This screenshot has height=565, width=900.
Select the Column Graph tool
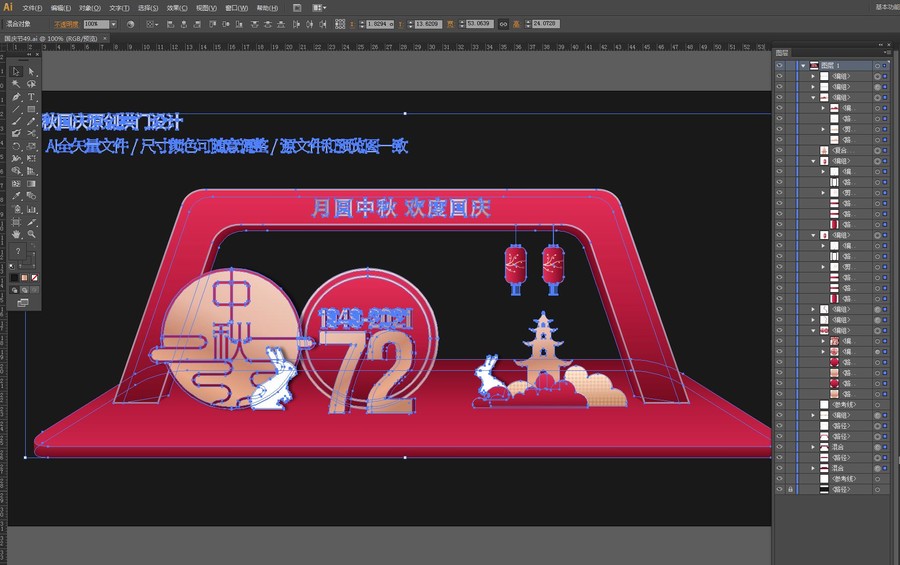click(31, 208)
